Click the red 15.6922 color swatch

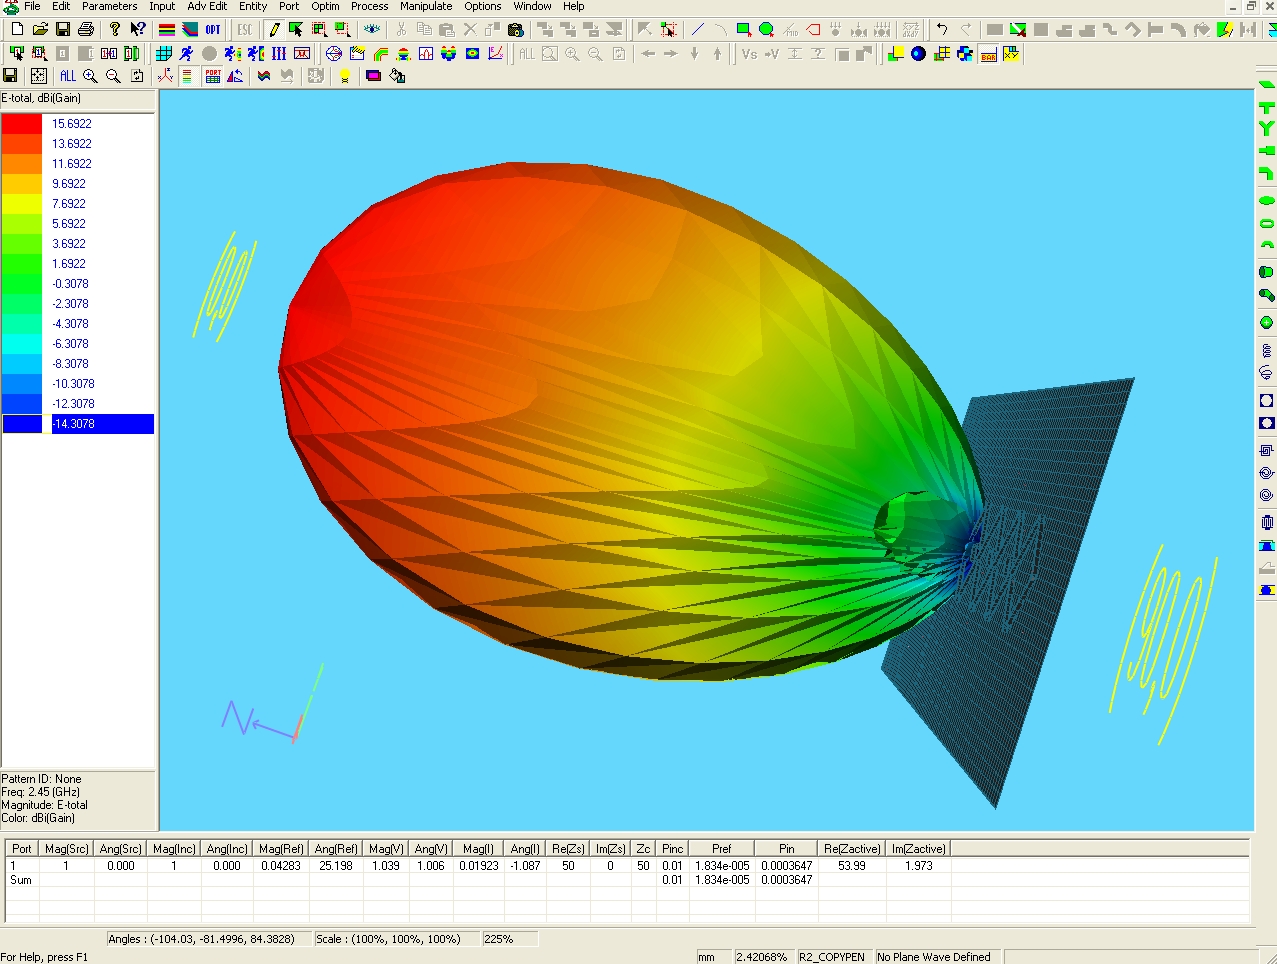pos(22,124)
